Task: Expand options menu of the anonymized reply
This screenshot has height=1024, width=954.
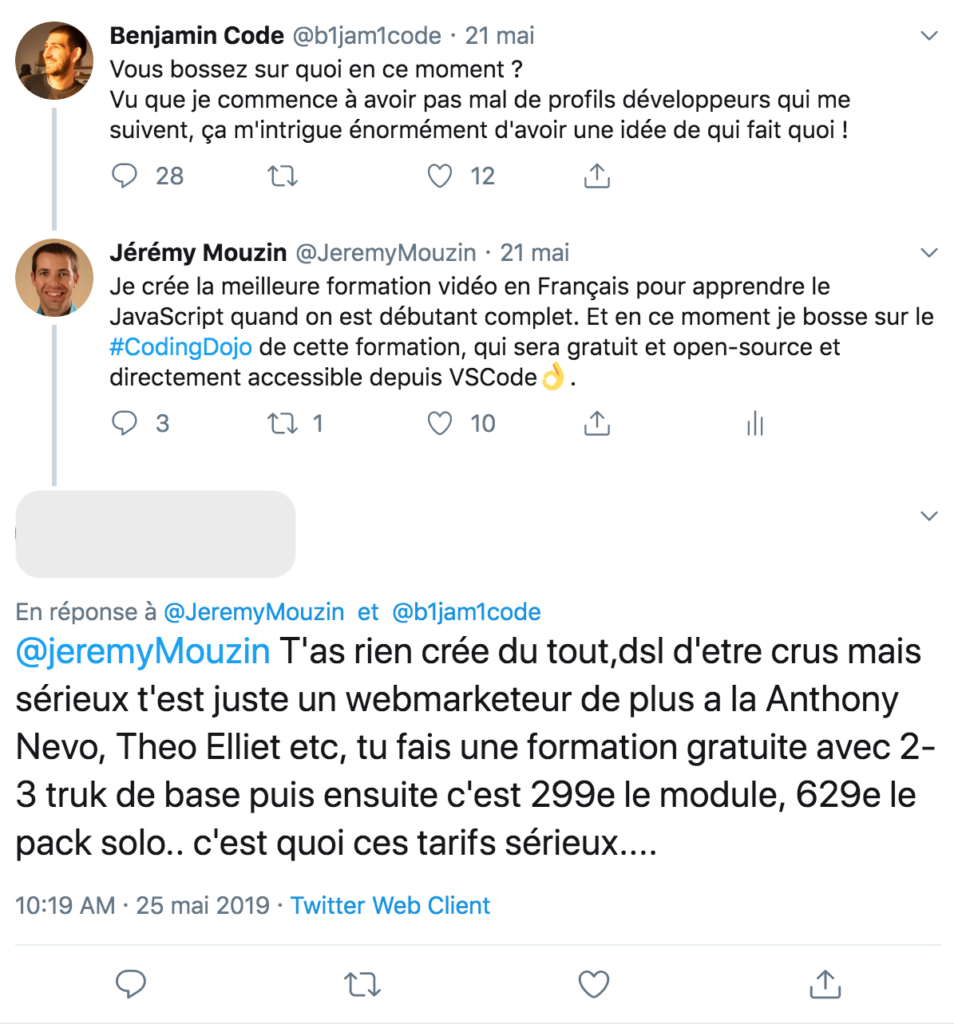Action: click(929, 516)
